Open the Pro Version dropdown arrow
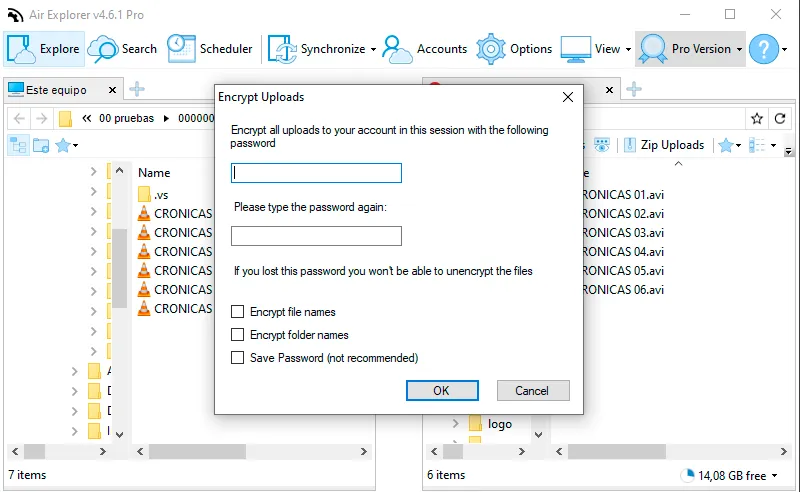 pyautogui.click(x=739, y=50)
